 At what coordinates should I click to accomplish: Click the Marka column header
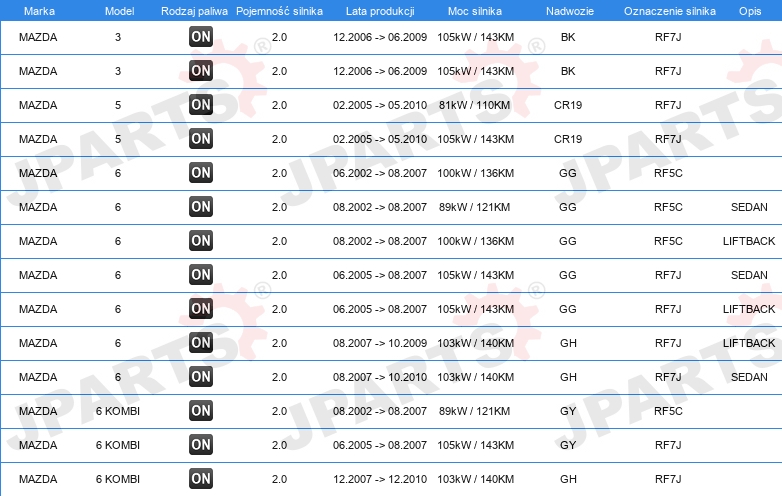coord(39,11)
